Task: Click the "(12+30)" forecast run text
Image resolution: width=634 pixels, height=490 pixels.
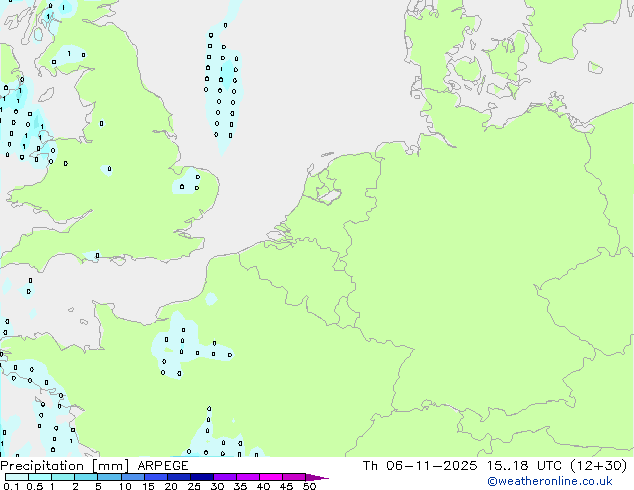Action: click(x=599, y=466)
